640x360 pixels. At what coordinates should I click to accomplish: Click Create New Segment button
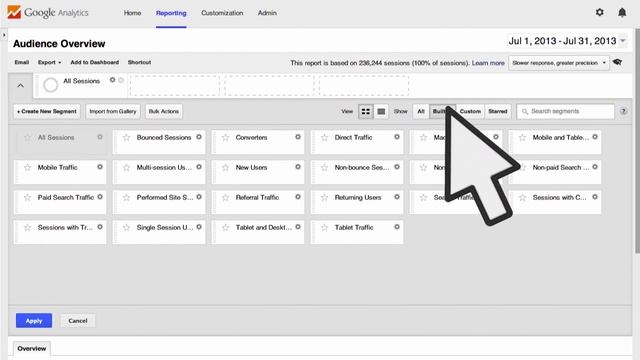[47, 111]
